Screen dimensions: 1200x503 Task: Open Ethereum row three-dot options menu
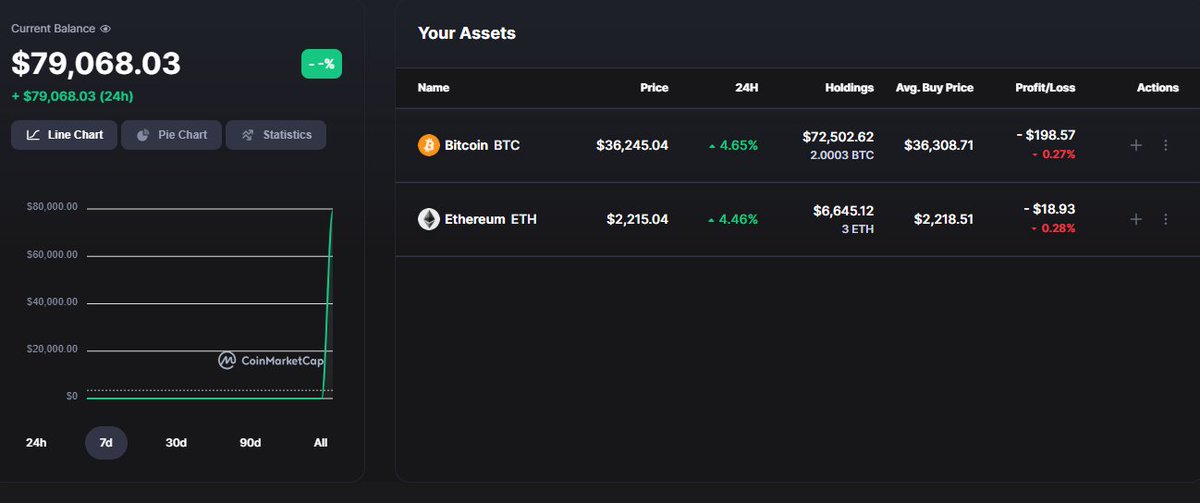point(1165,219)
